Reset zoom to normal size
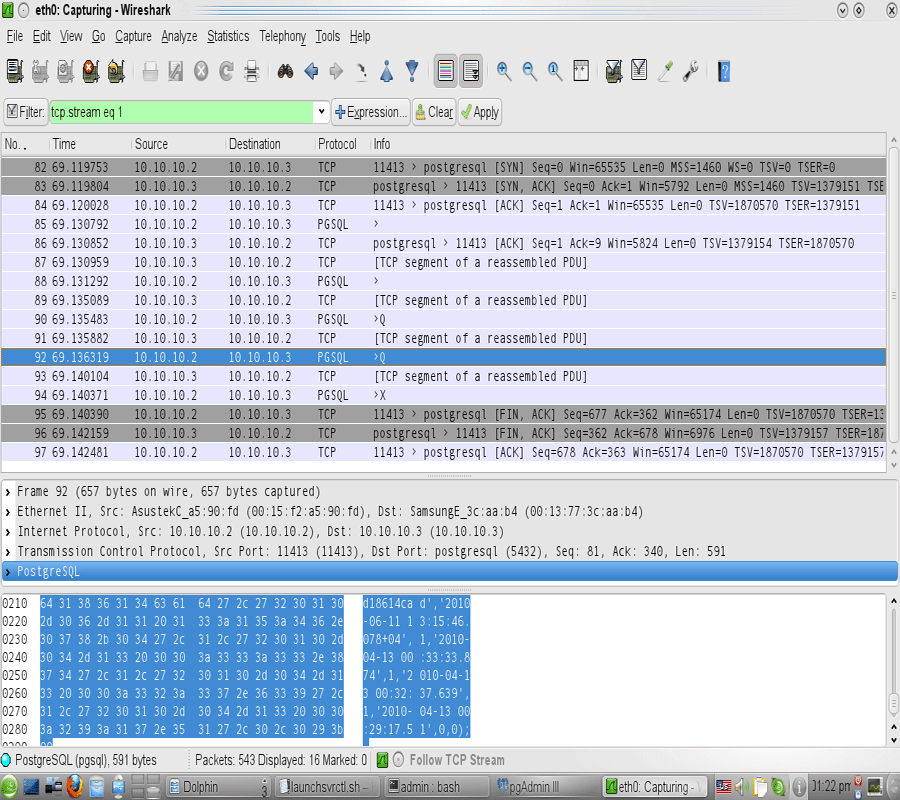The image size is (900, 800). [x=554, y=71]
